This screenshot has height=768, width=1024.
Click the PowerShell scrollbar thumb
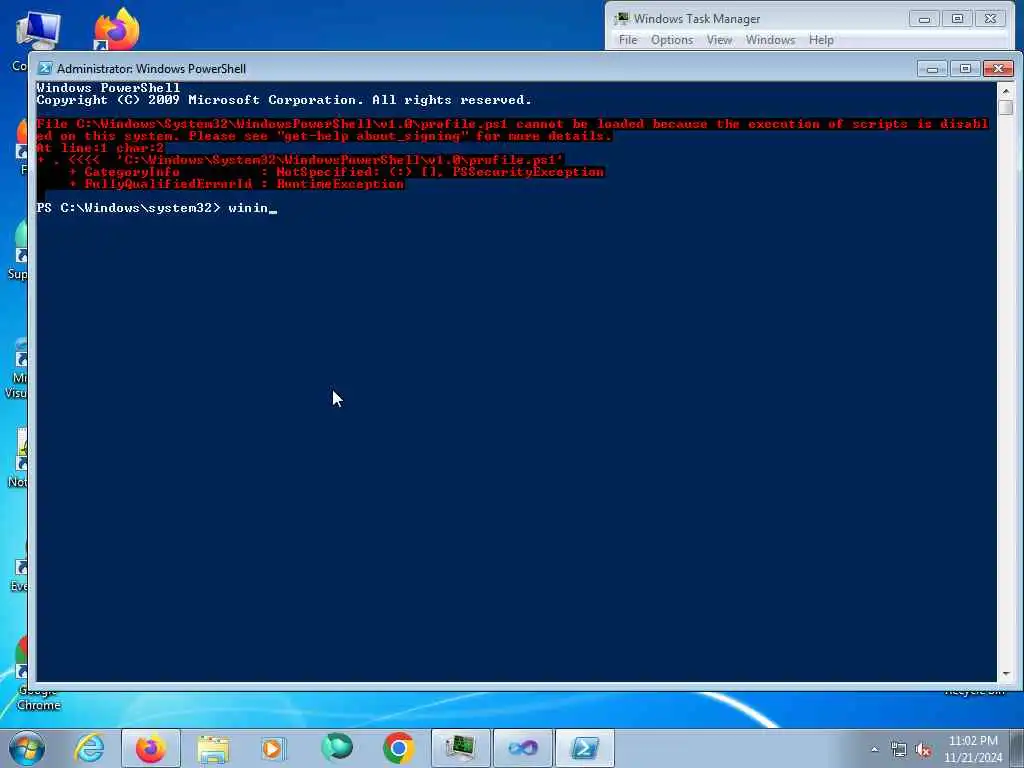[1006, 107]
